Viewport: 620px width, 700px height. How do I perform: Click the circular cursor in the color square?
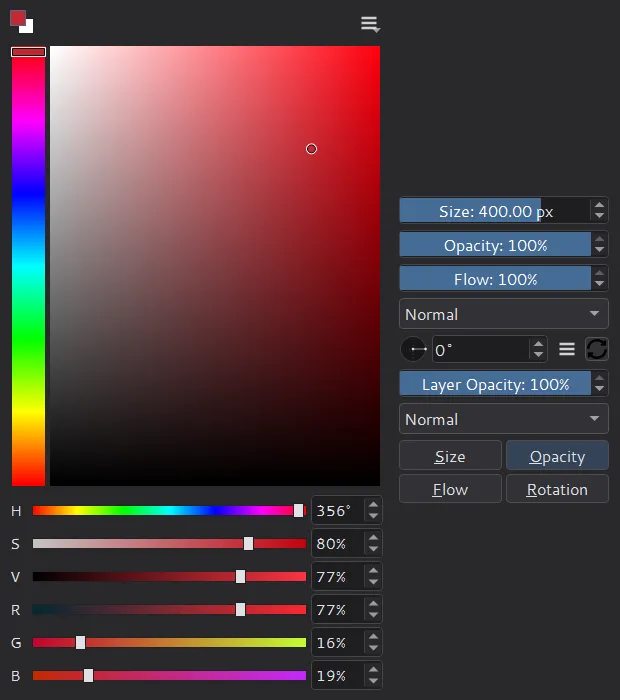click(x=311, y=149)
